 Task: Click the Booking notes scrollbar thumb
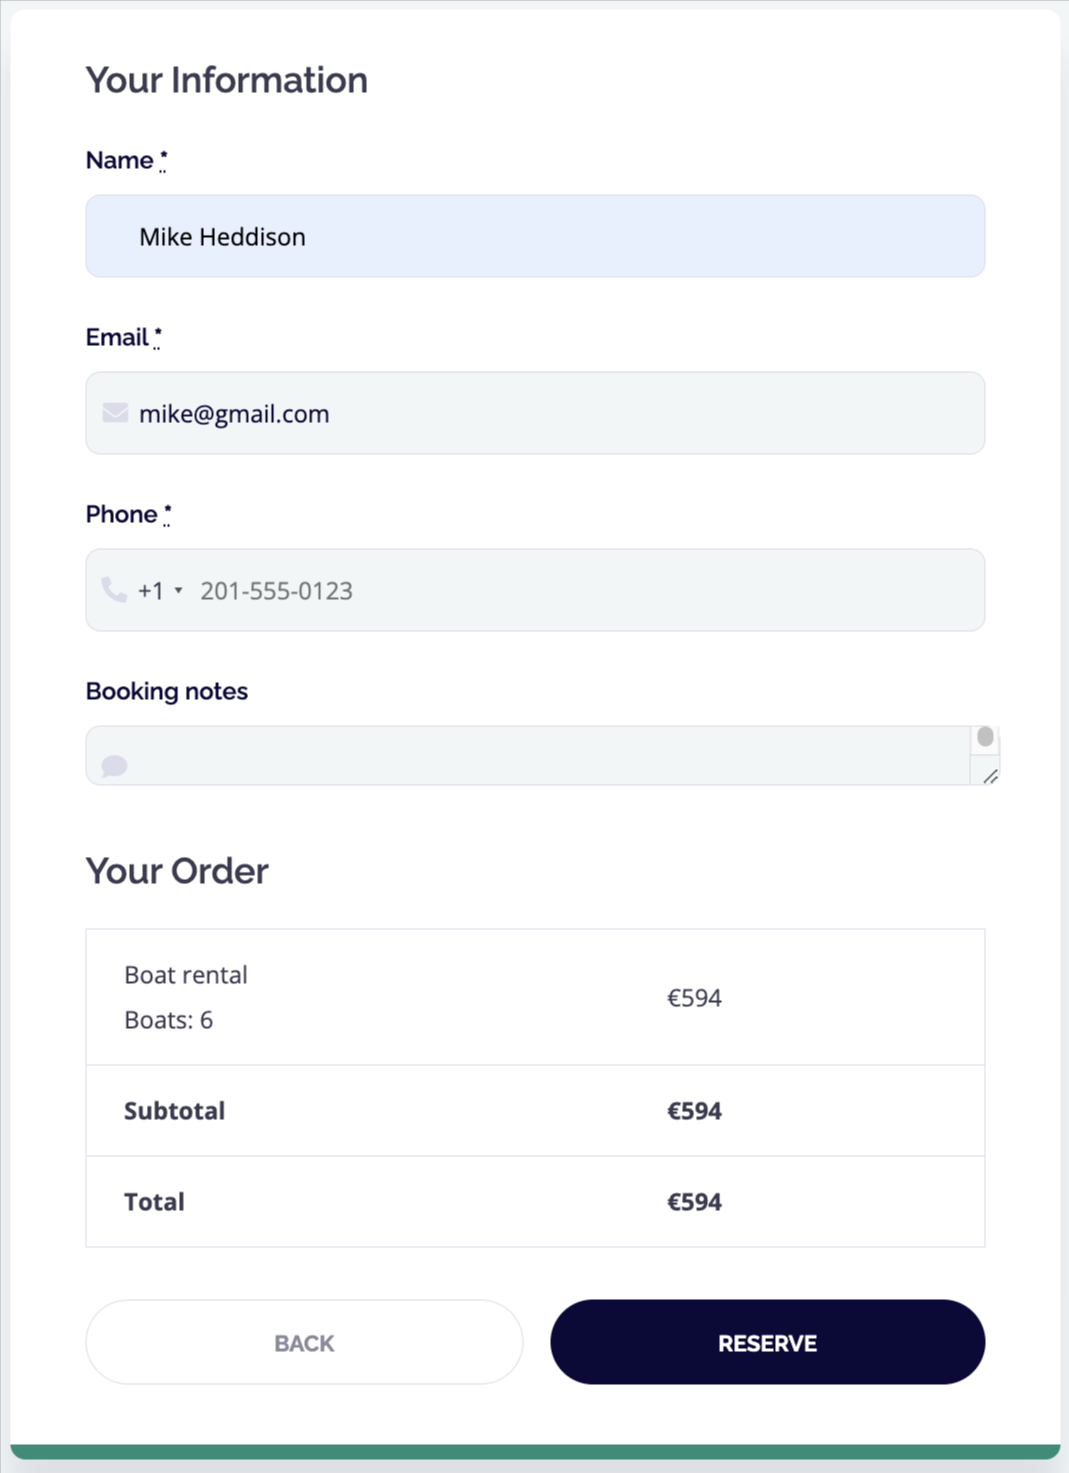coord(985,737)
